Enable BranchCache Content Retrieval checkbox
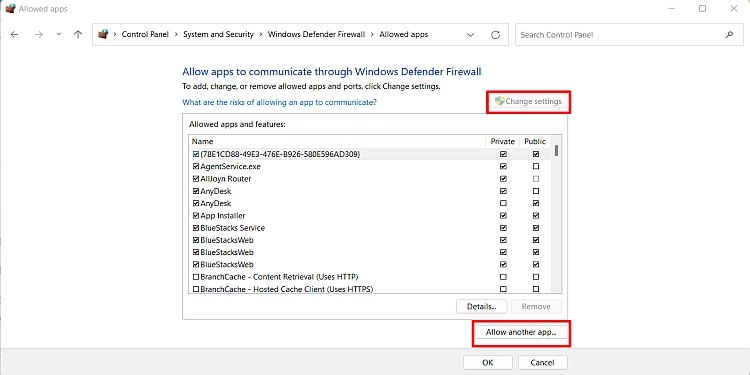750x375 pixels. pos(196,277)
